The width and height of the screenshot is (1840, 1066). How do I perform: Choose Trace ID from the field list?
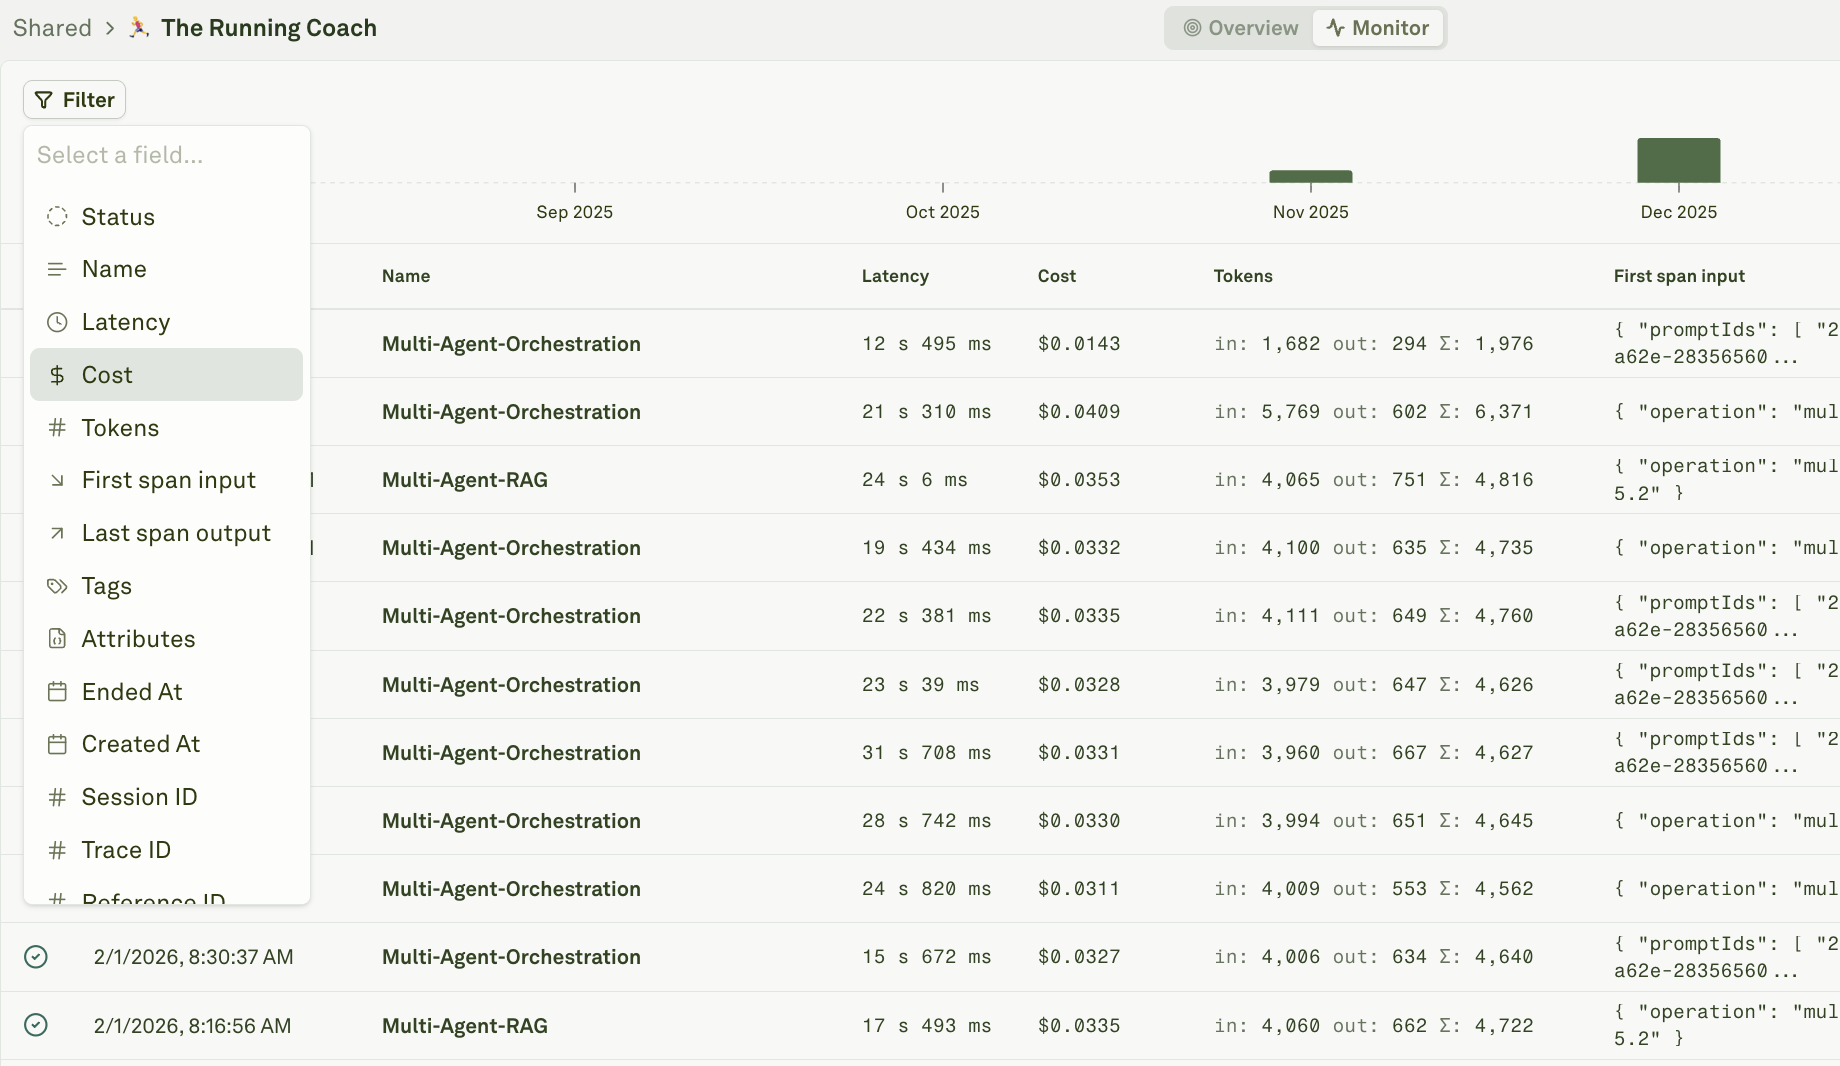pos(126,849)
